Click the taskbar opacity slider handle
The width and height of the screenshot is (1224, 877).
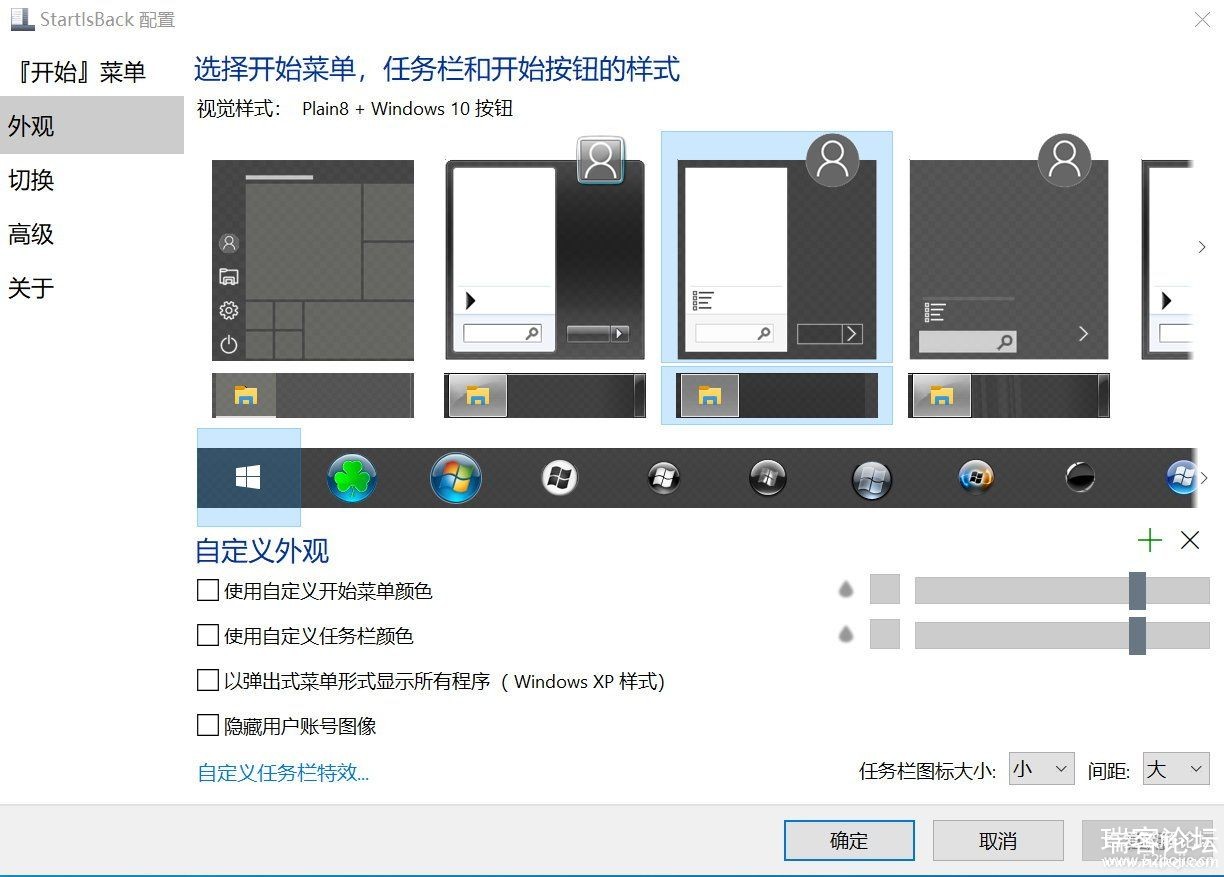1137,636
